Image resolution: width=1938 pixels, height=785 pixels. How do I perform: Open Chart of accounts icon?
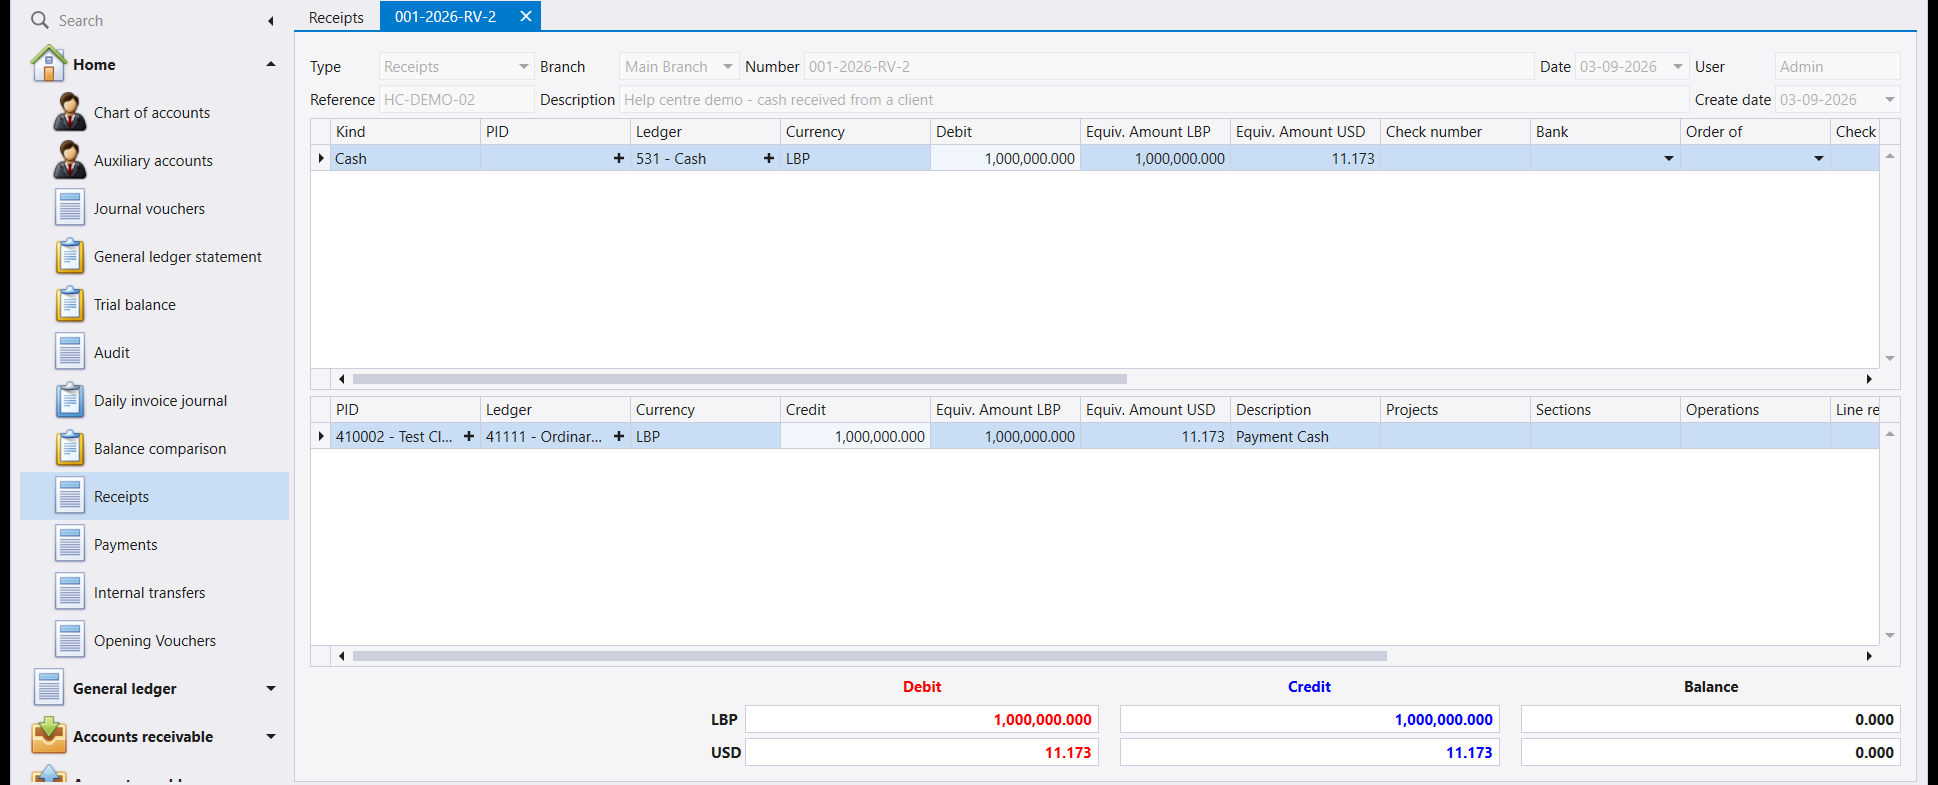pyautogui.click(x=69, y=112)
